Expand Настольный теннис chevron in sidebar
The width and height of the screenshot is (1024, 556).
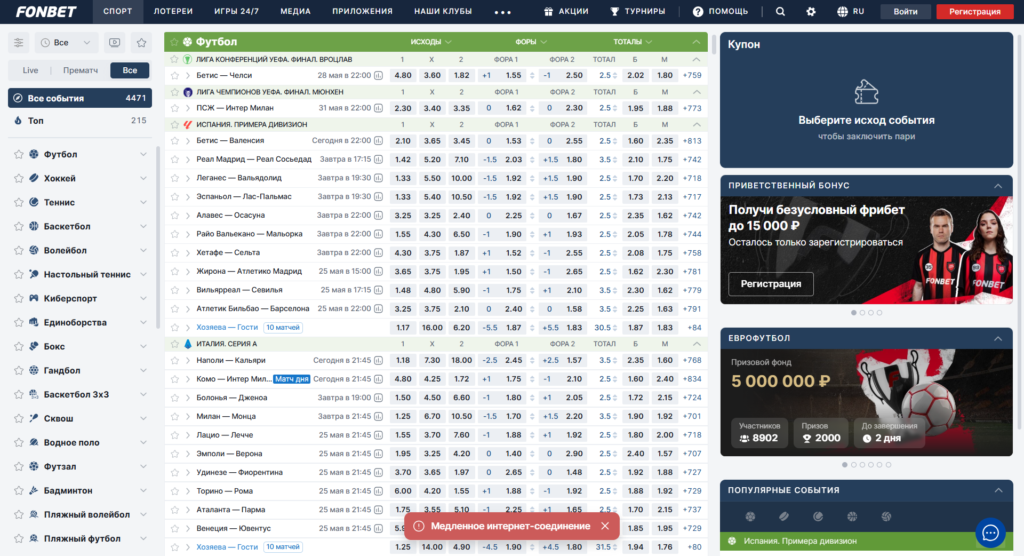[143, 274]
